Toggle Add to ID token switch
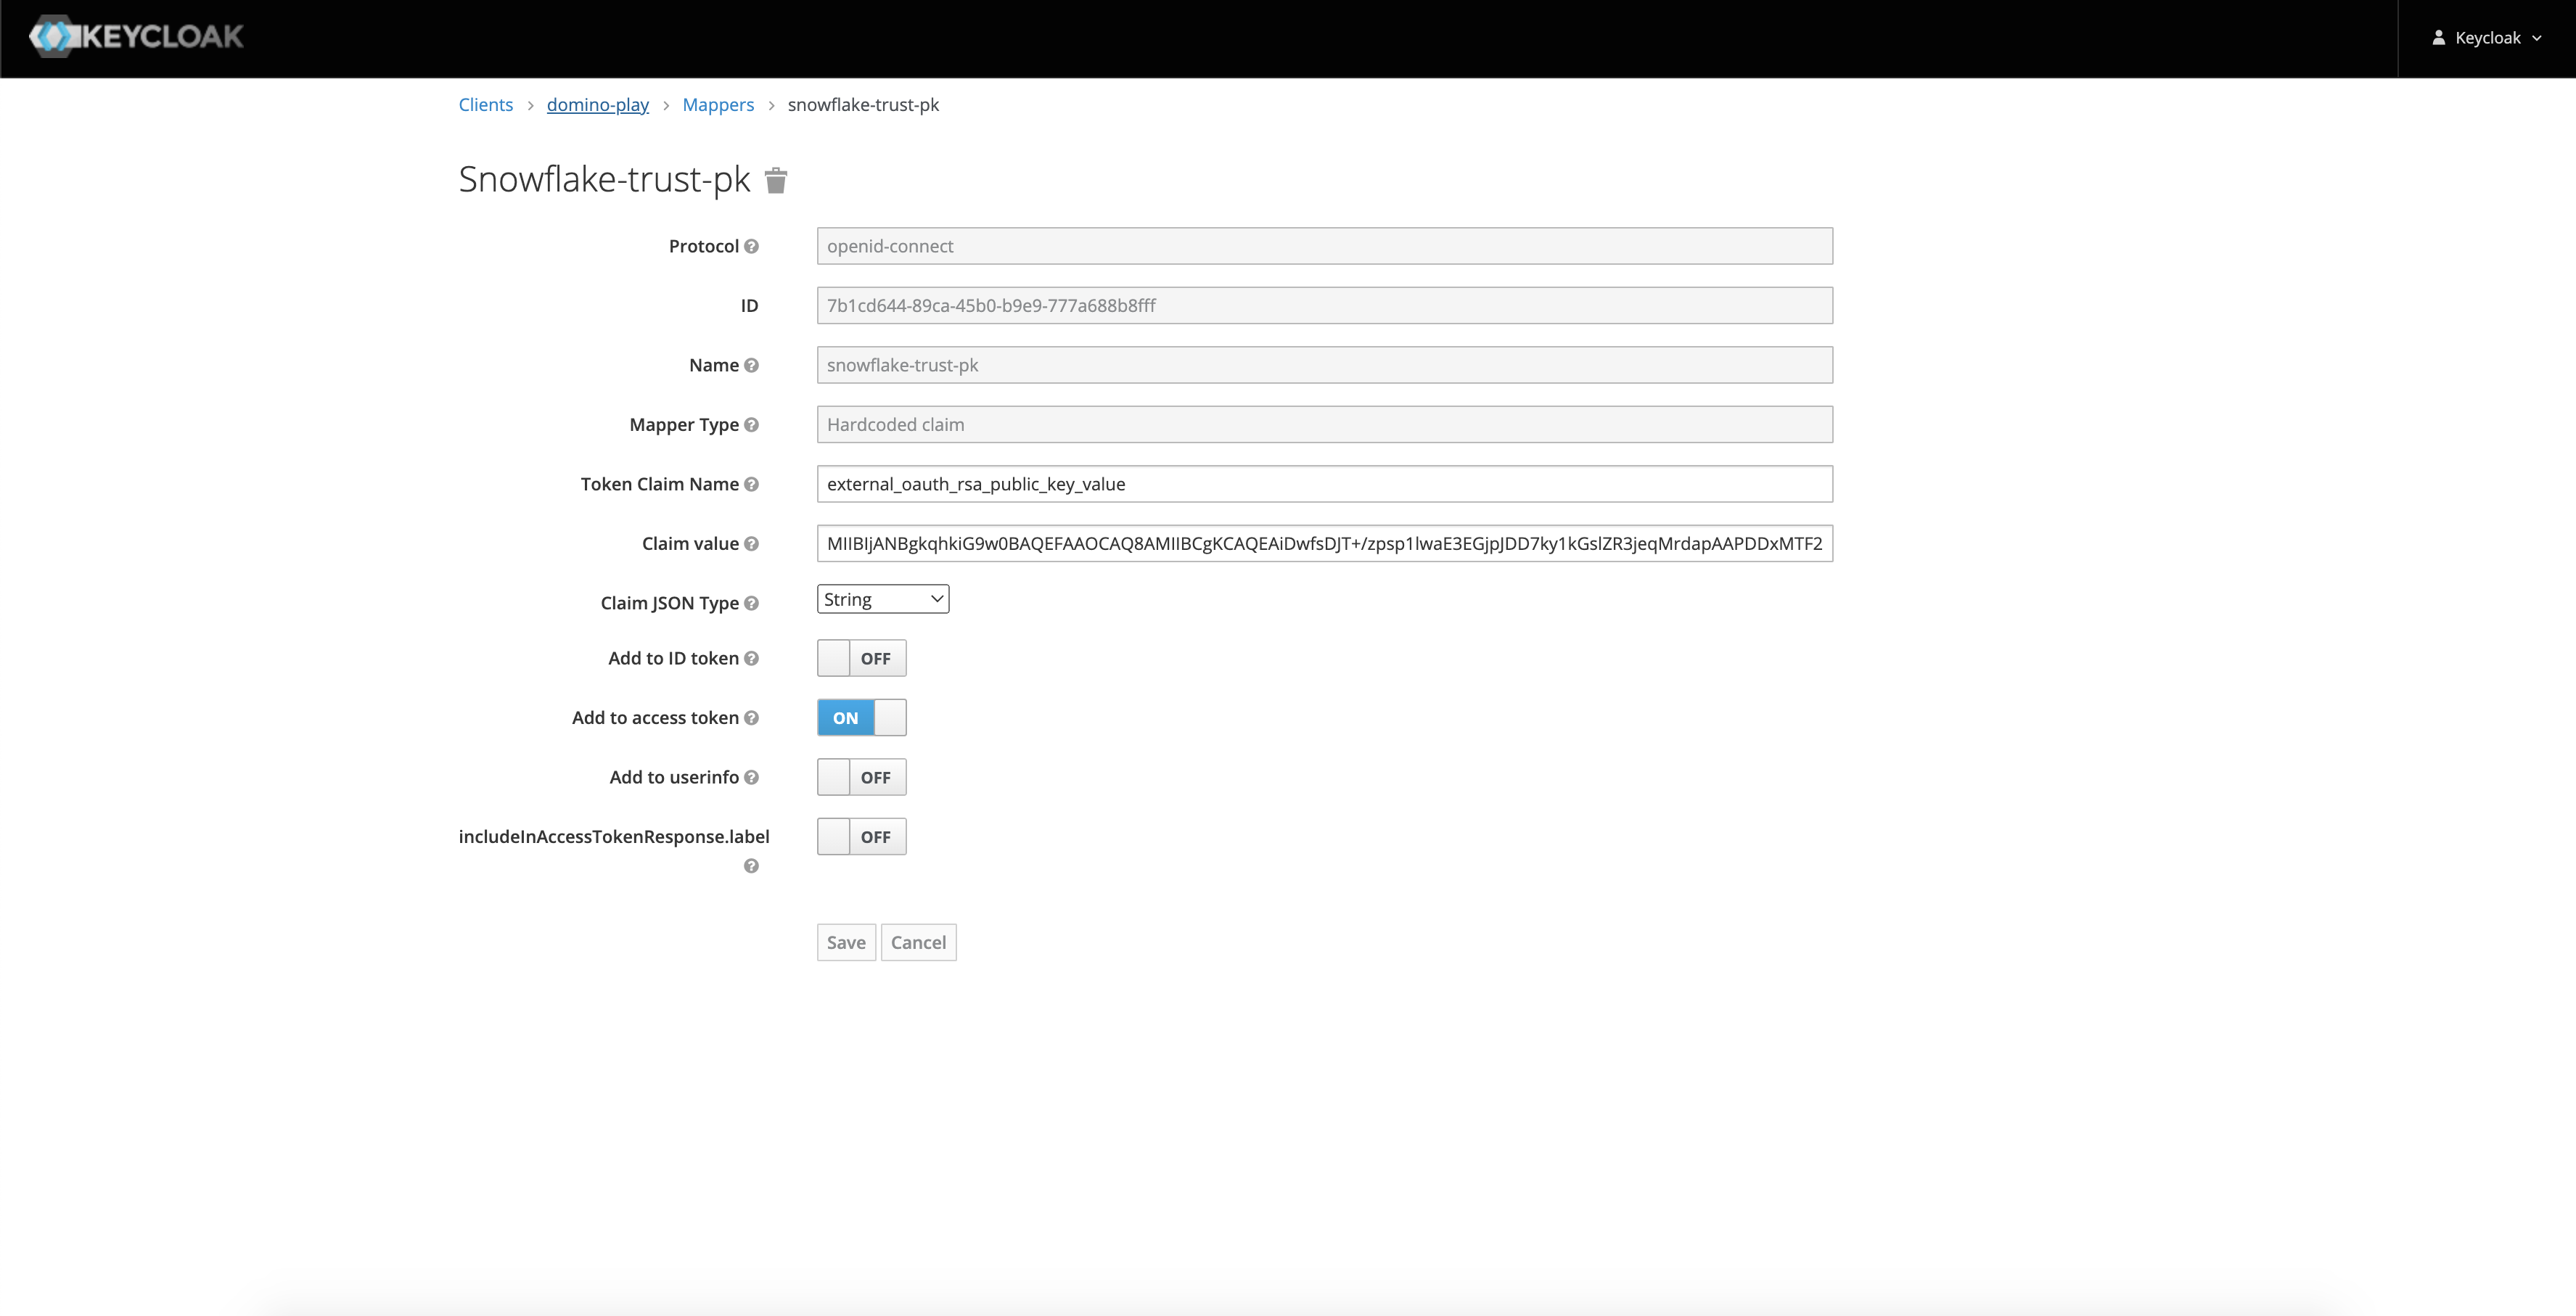 [861, 658]
